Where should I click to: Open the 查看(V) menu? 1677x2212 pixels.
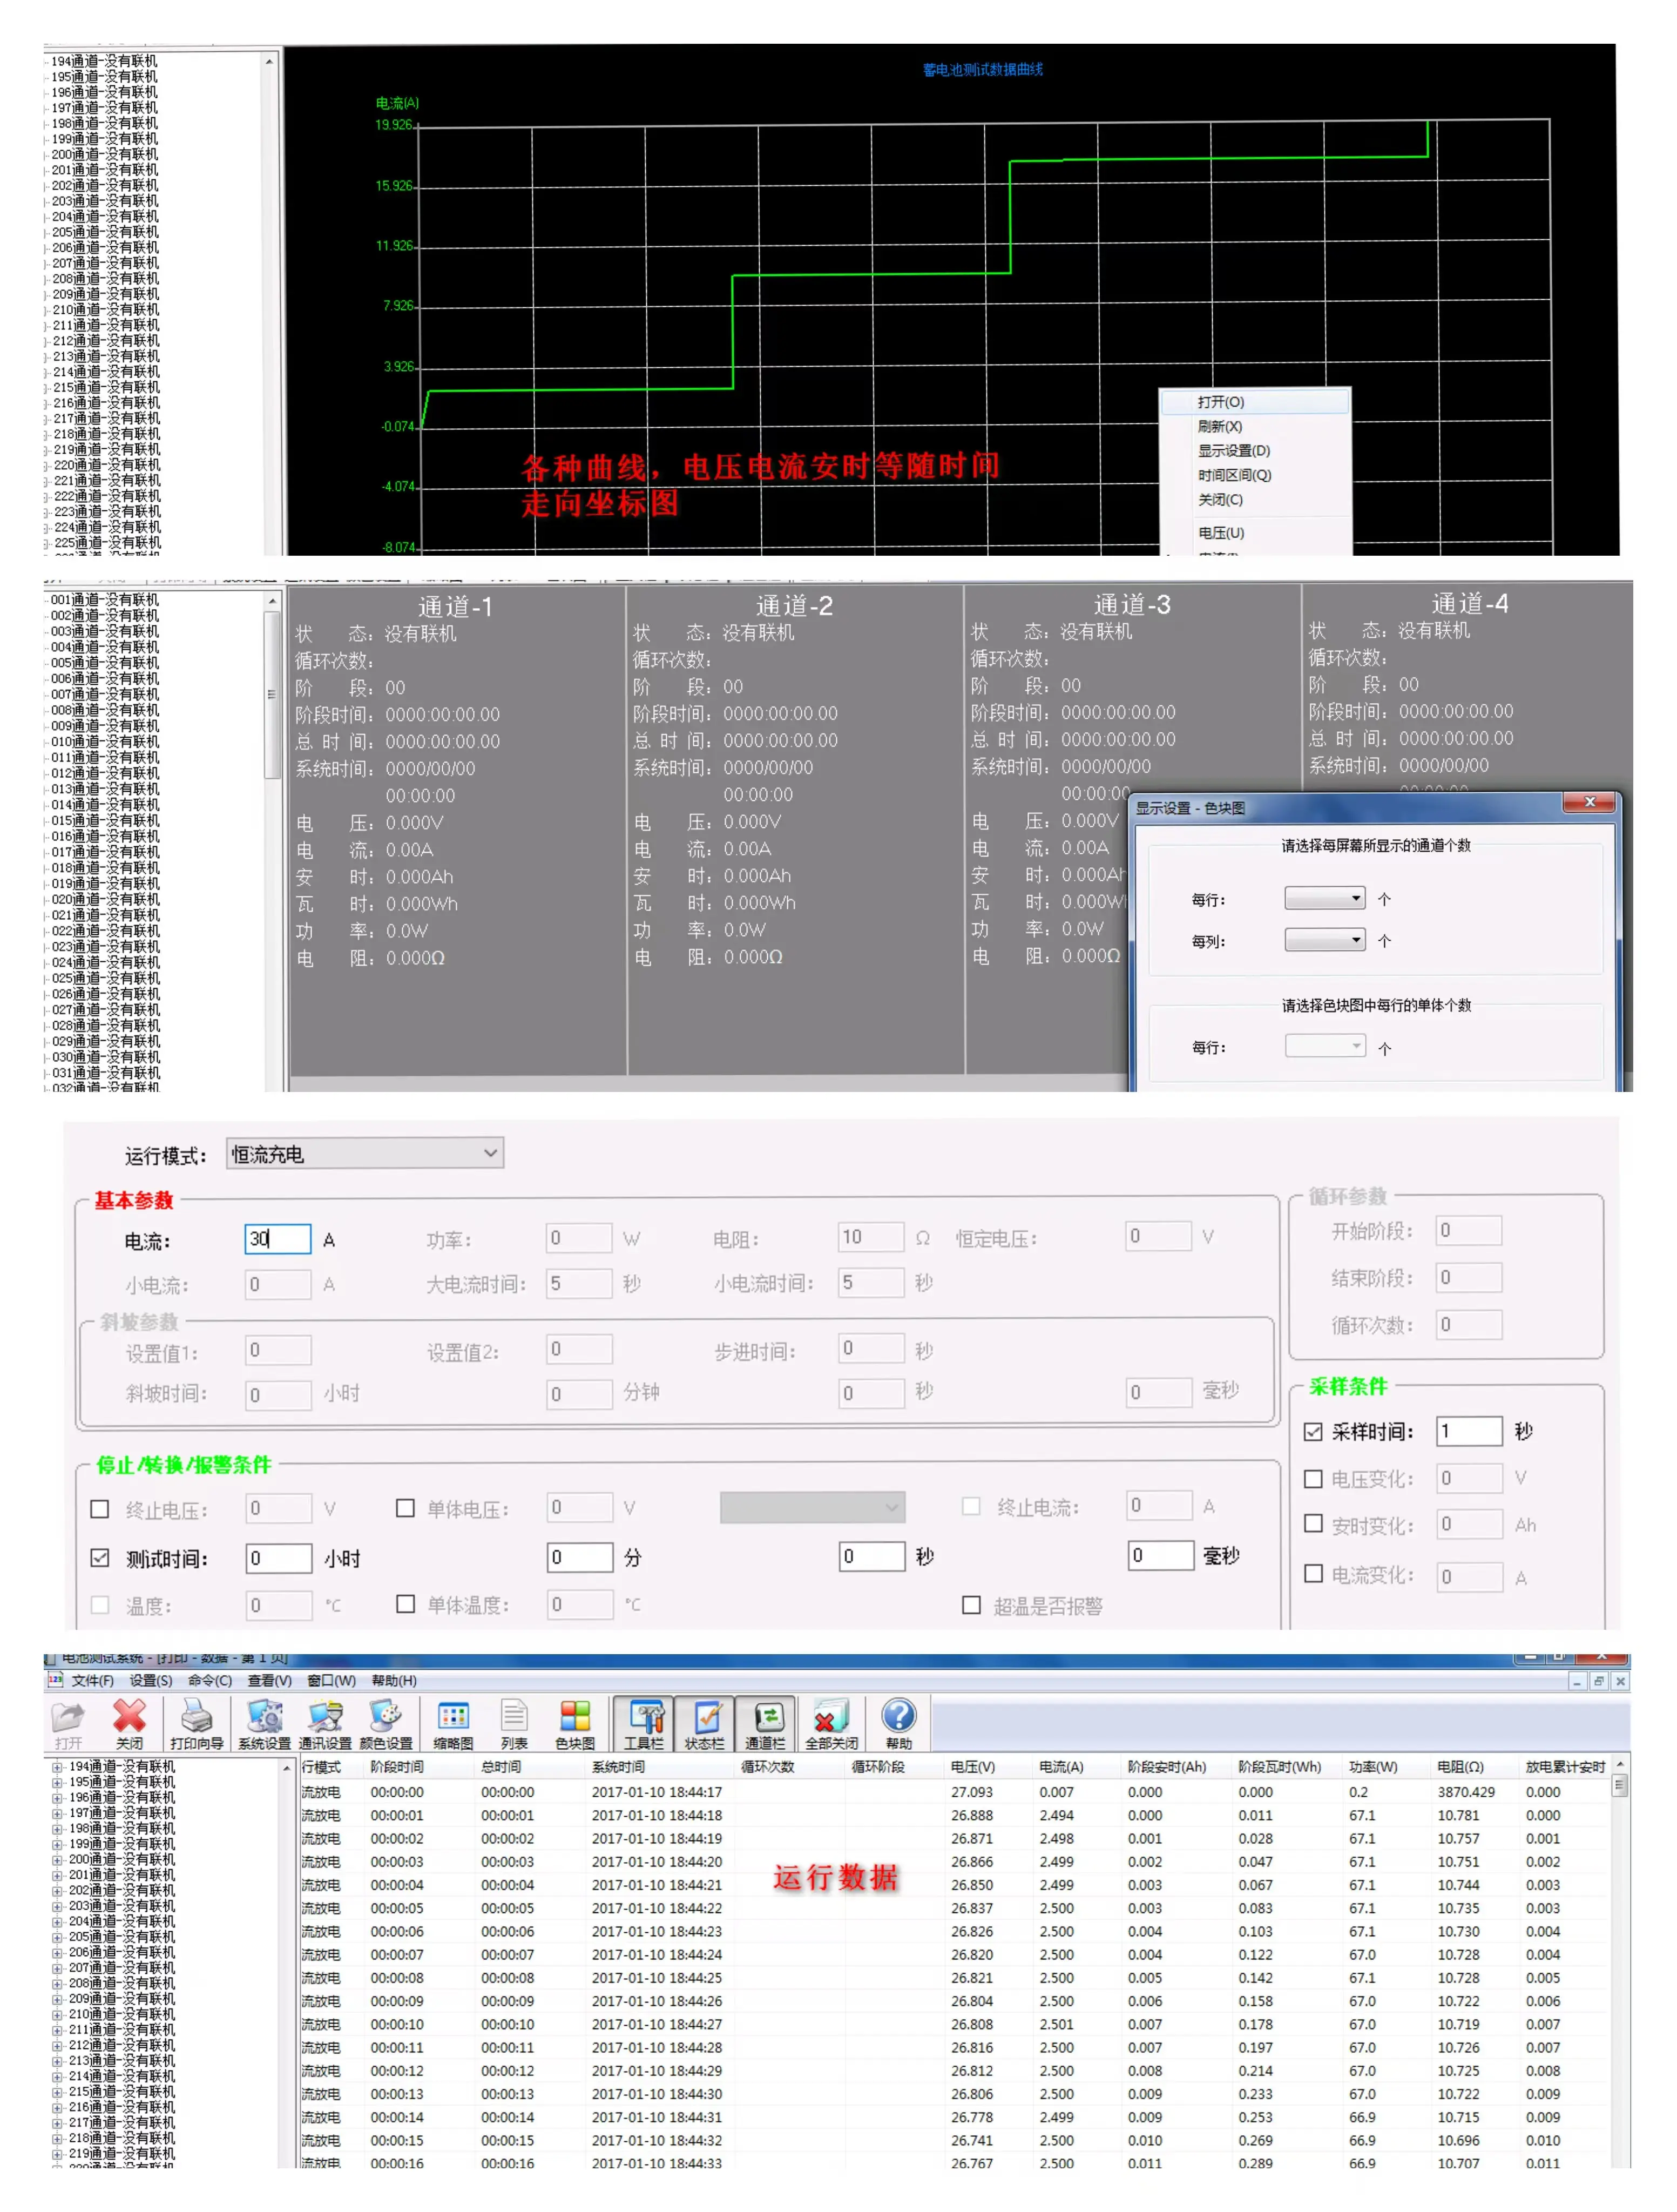pyautogui.click(x=270, y=1680)
